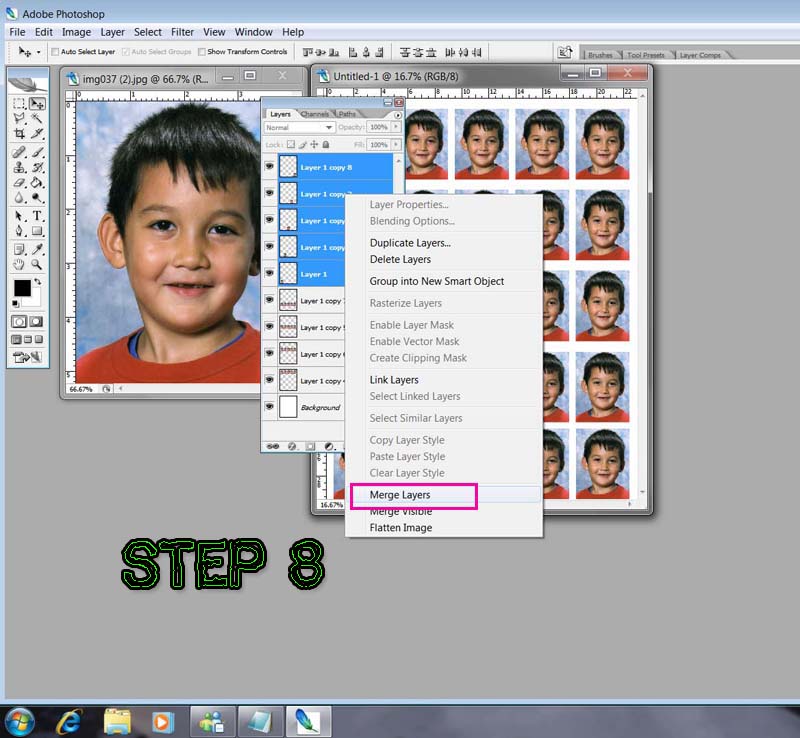Open the Layers panel flyout menu arrow
Image resolution: width=800 pixels, height=738 pixels.
click(398, 115)
